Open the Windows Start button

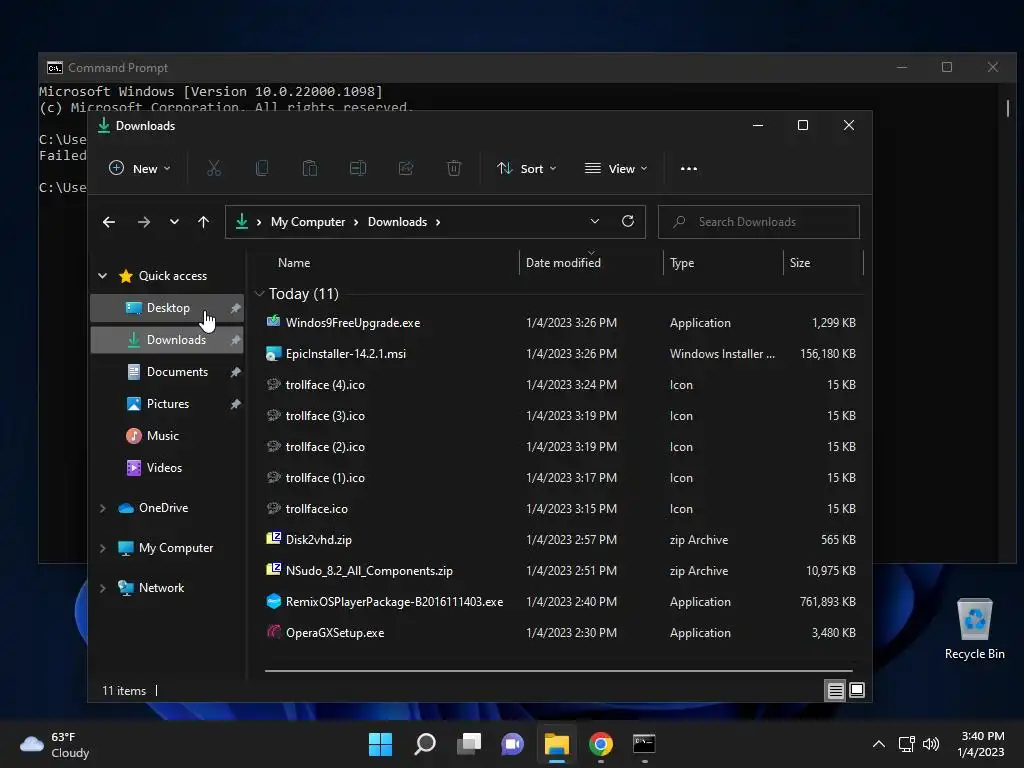[381, 744]
